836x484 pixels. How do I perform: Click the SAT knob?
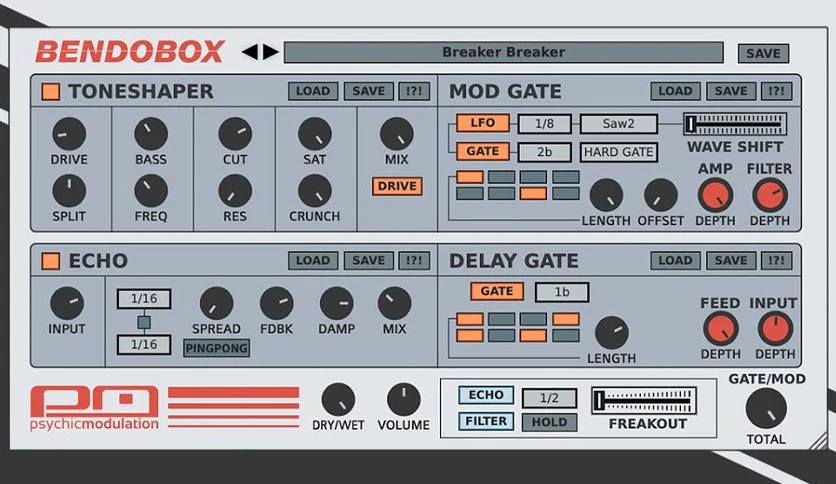click(315, 134)
